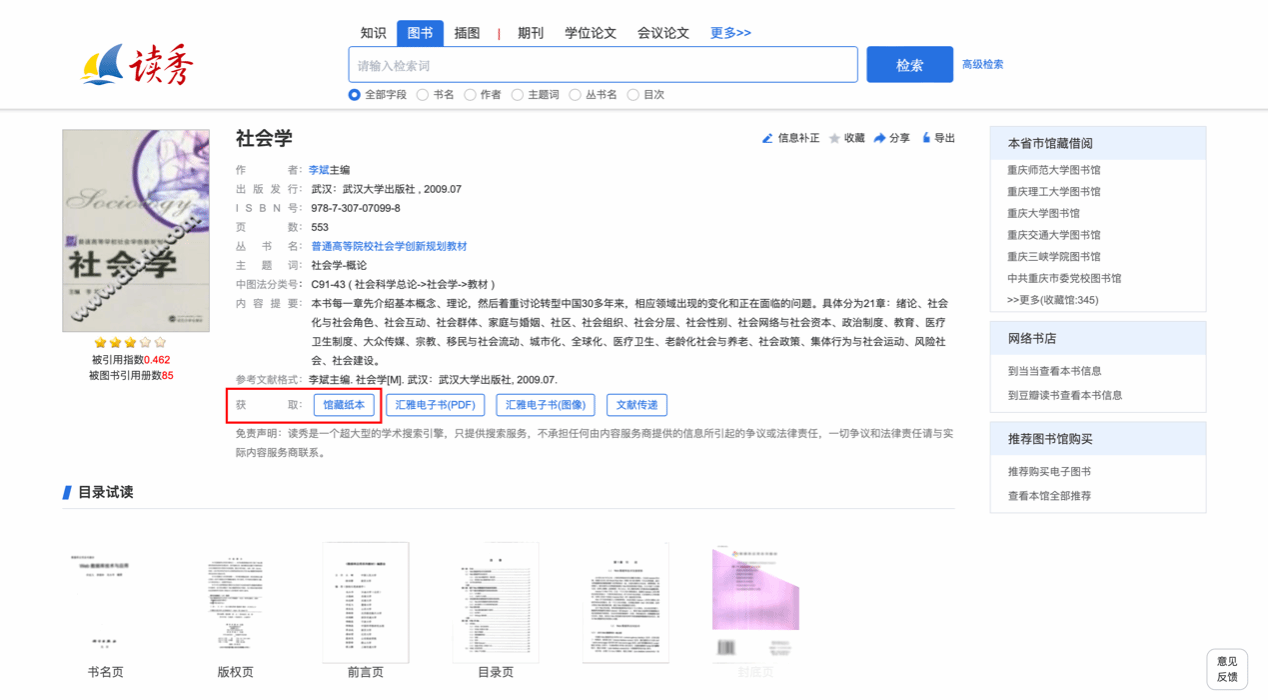Expand 更多>> search categories

pyautogui.click(x=730, y=33)
